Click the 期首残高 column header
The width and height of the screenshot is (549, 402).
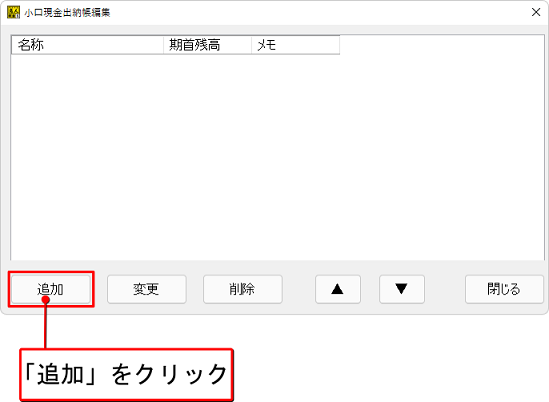pyautogui.click(x=207, y=45)
